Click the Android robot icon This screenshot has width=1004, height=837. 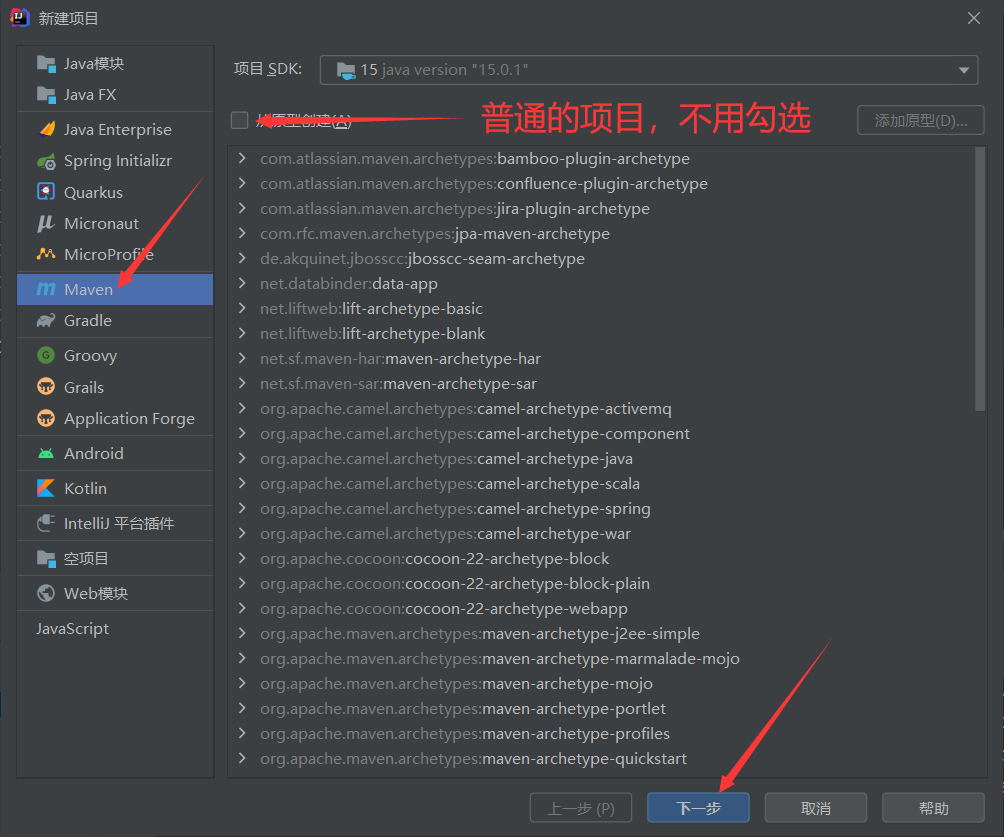point(46,453)
